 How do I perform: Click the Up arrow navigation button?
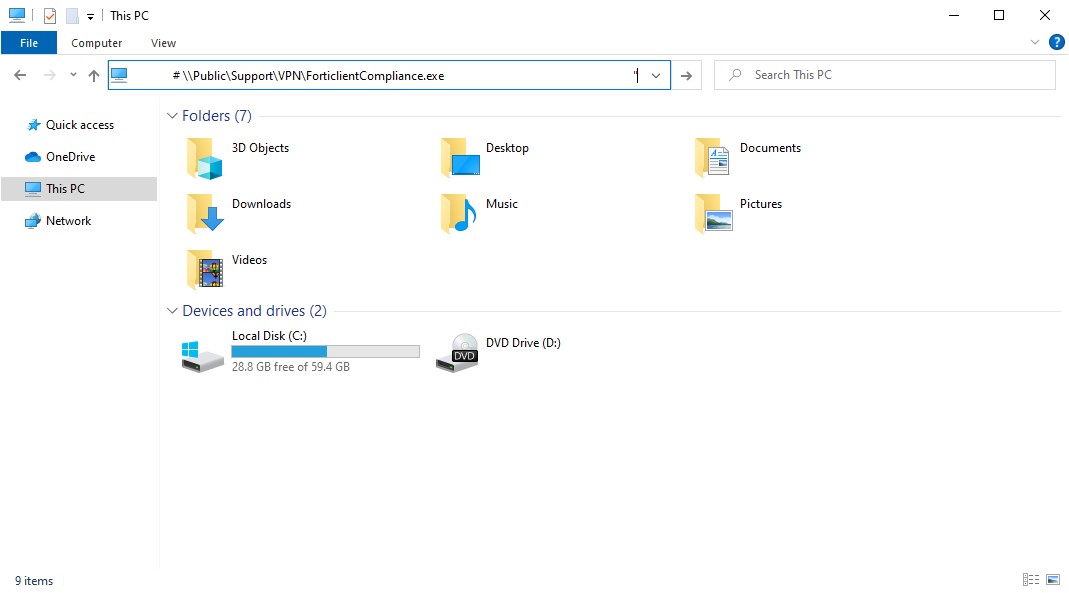(94, 75)
